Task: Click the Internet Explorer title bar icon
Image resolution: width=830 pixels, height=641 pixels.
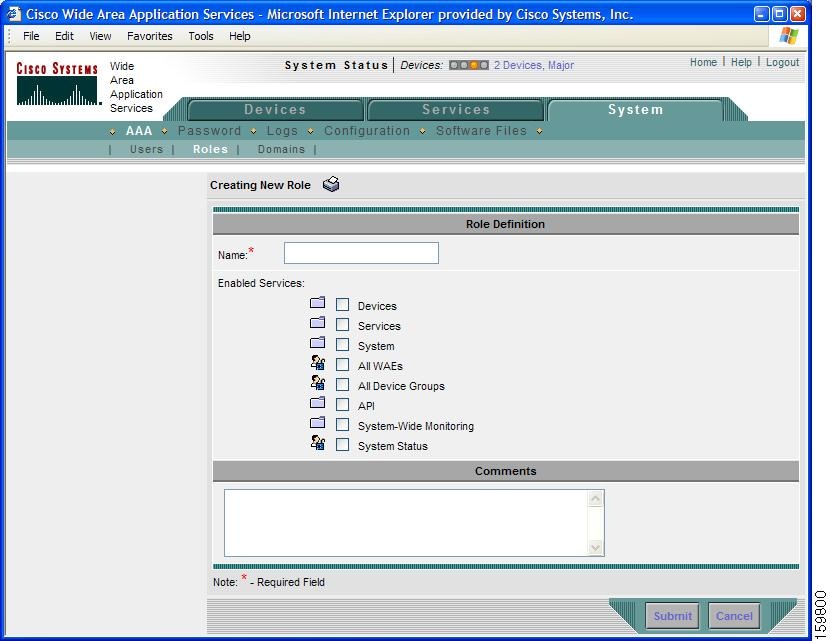Action: coord(14,14)
